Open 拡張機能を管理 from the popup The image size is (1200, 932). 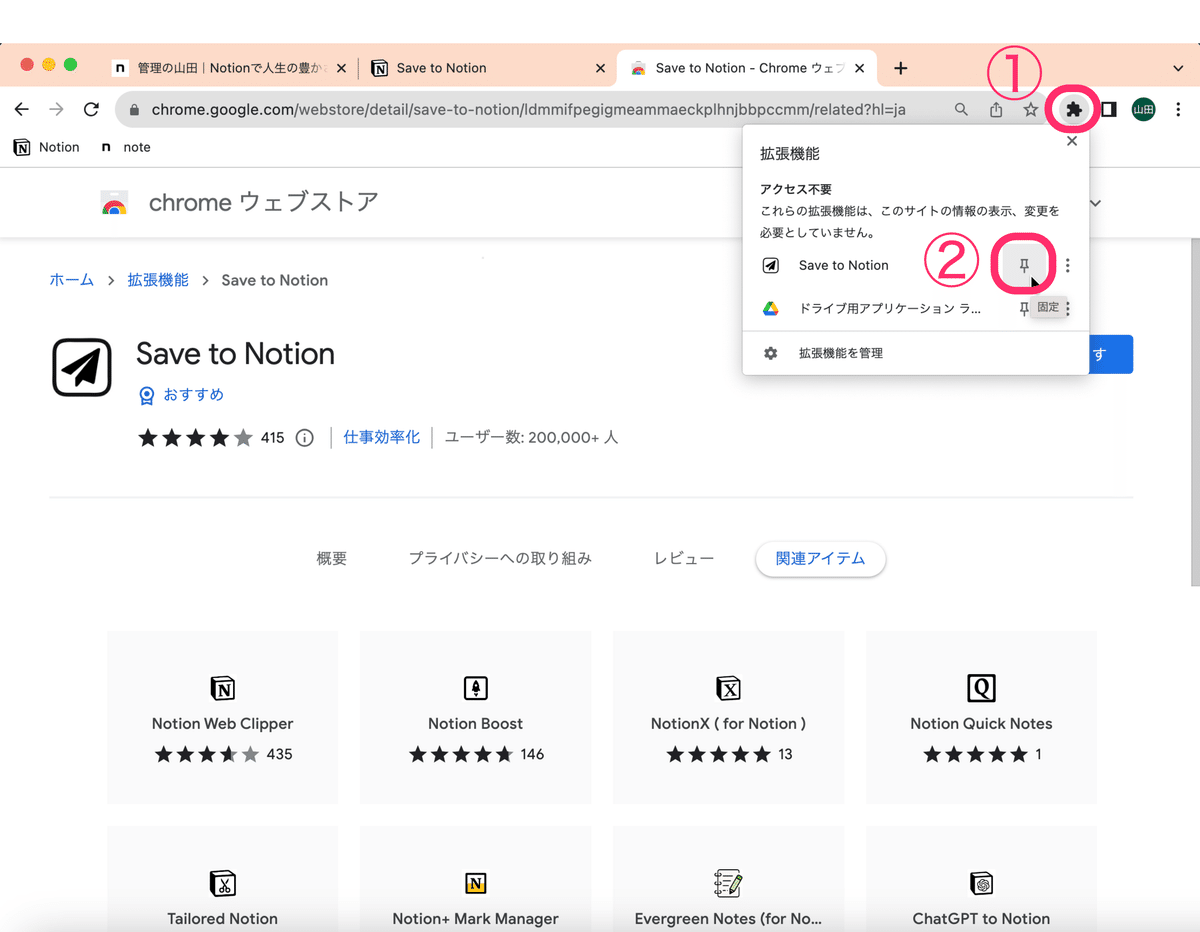(843, 352)
